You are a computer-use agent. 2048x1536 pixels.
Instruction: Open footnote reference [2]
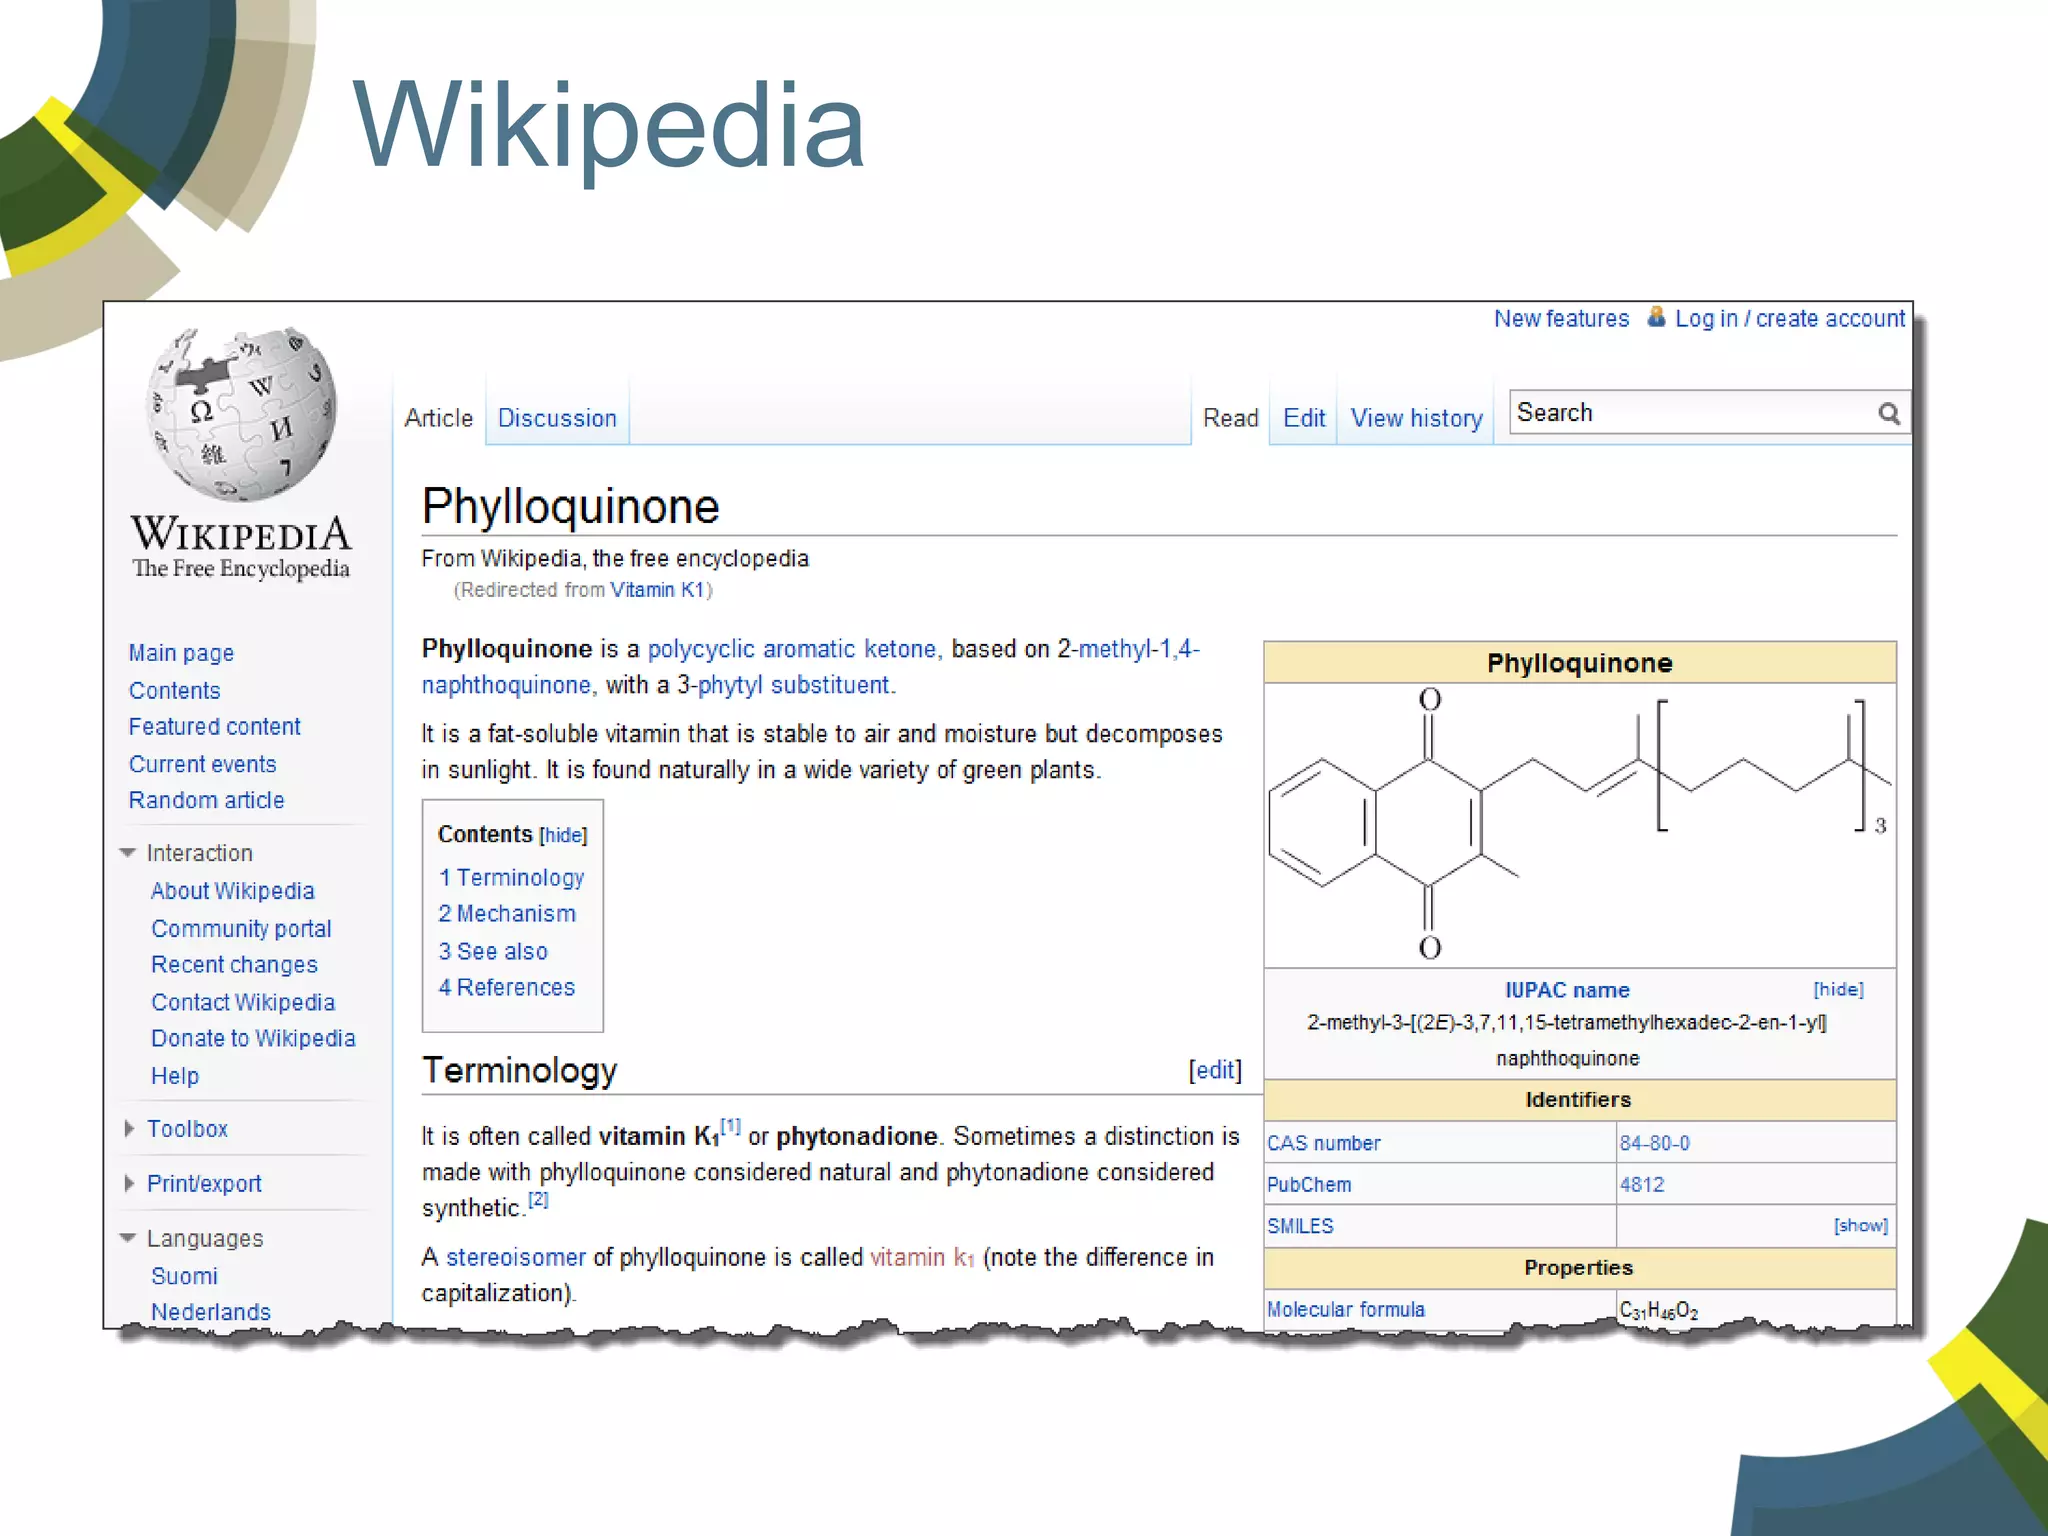tap(538, 1199)
